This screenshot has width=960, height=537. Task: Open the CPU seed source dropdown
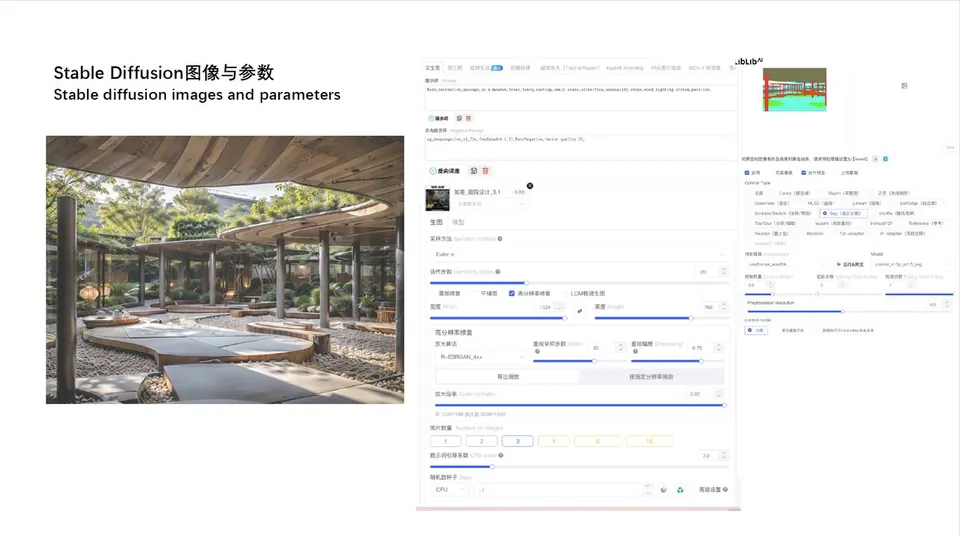(451, 490)
